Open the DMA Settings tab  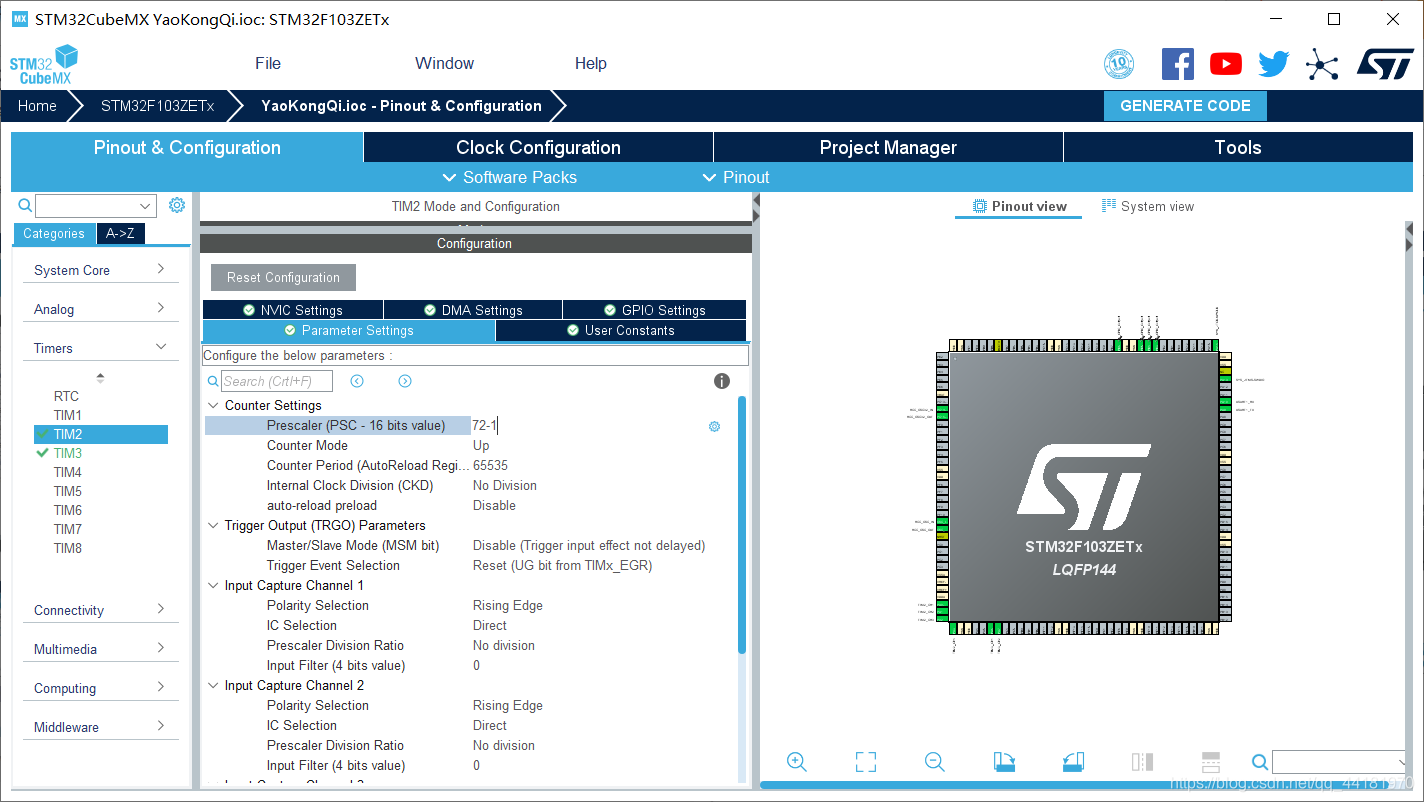pos(473,310)
